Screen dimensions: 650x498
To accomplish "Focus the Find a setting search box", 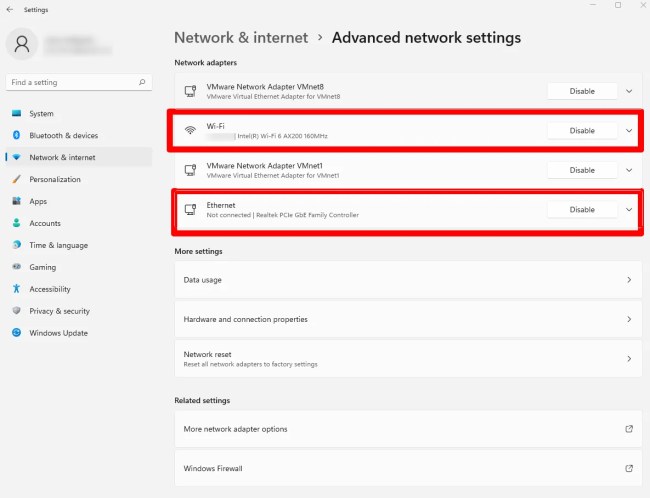I will [79, 82].
